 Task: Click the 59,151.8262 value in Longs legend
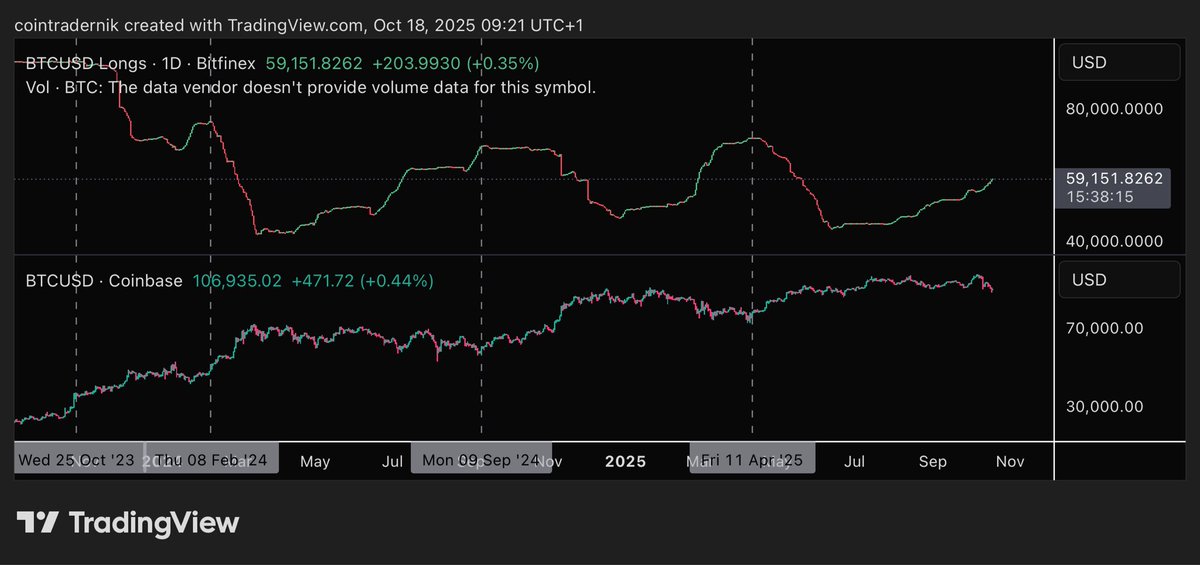tap(313, 63)
